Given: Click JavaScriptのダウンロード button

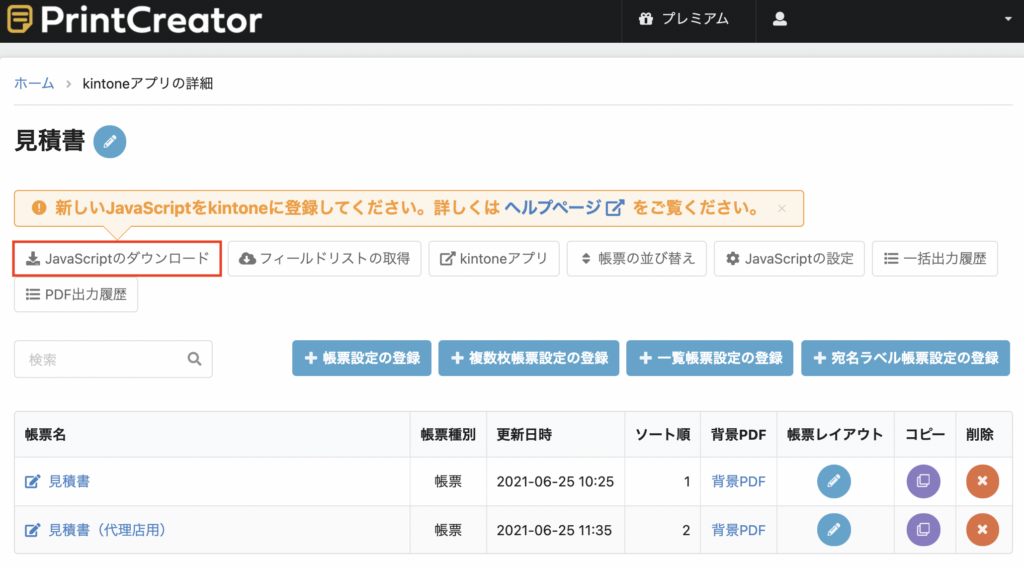Looking at the screenshot, I should [117, 259].
